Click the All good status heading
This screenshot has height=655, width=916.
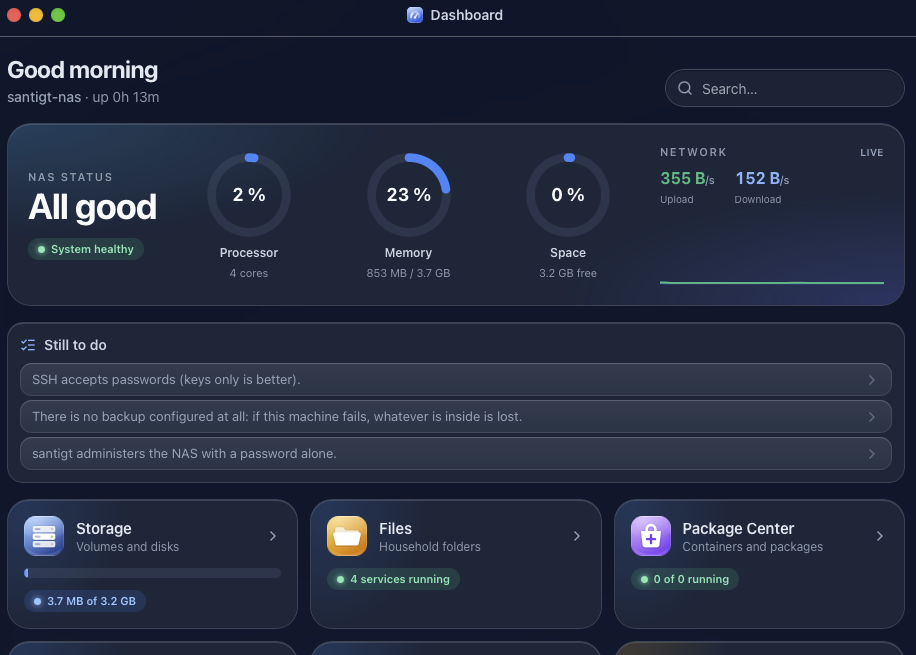pos(92,207)
